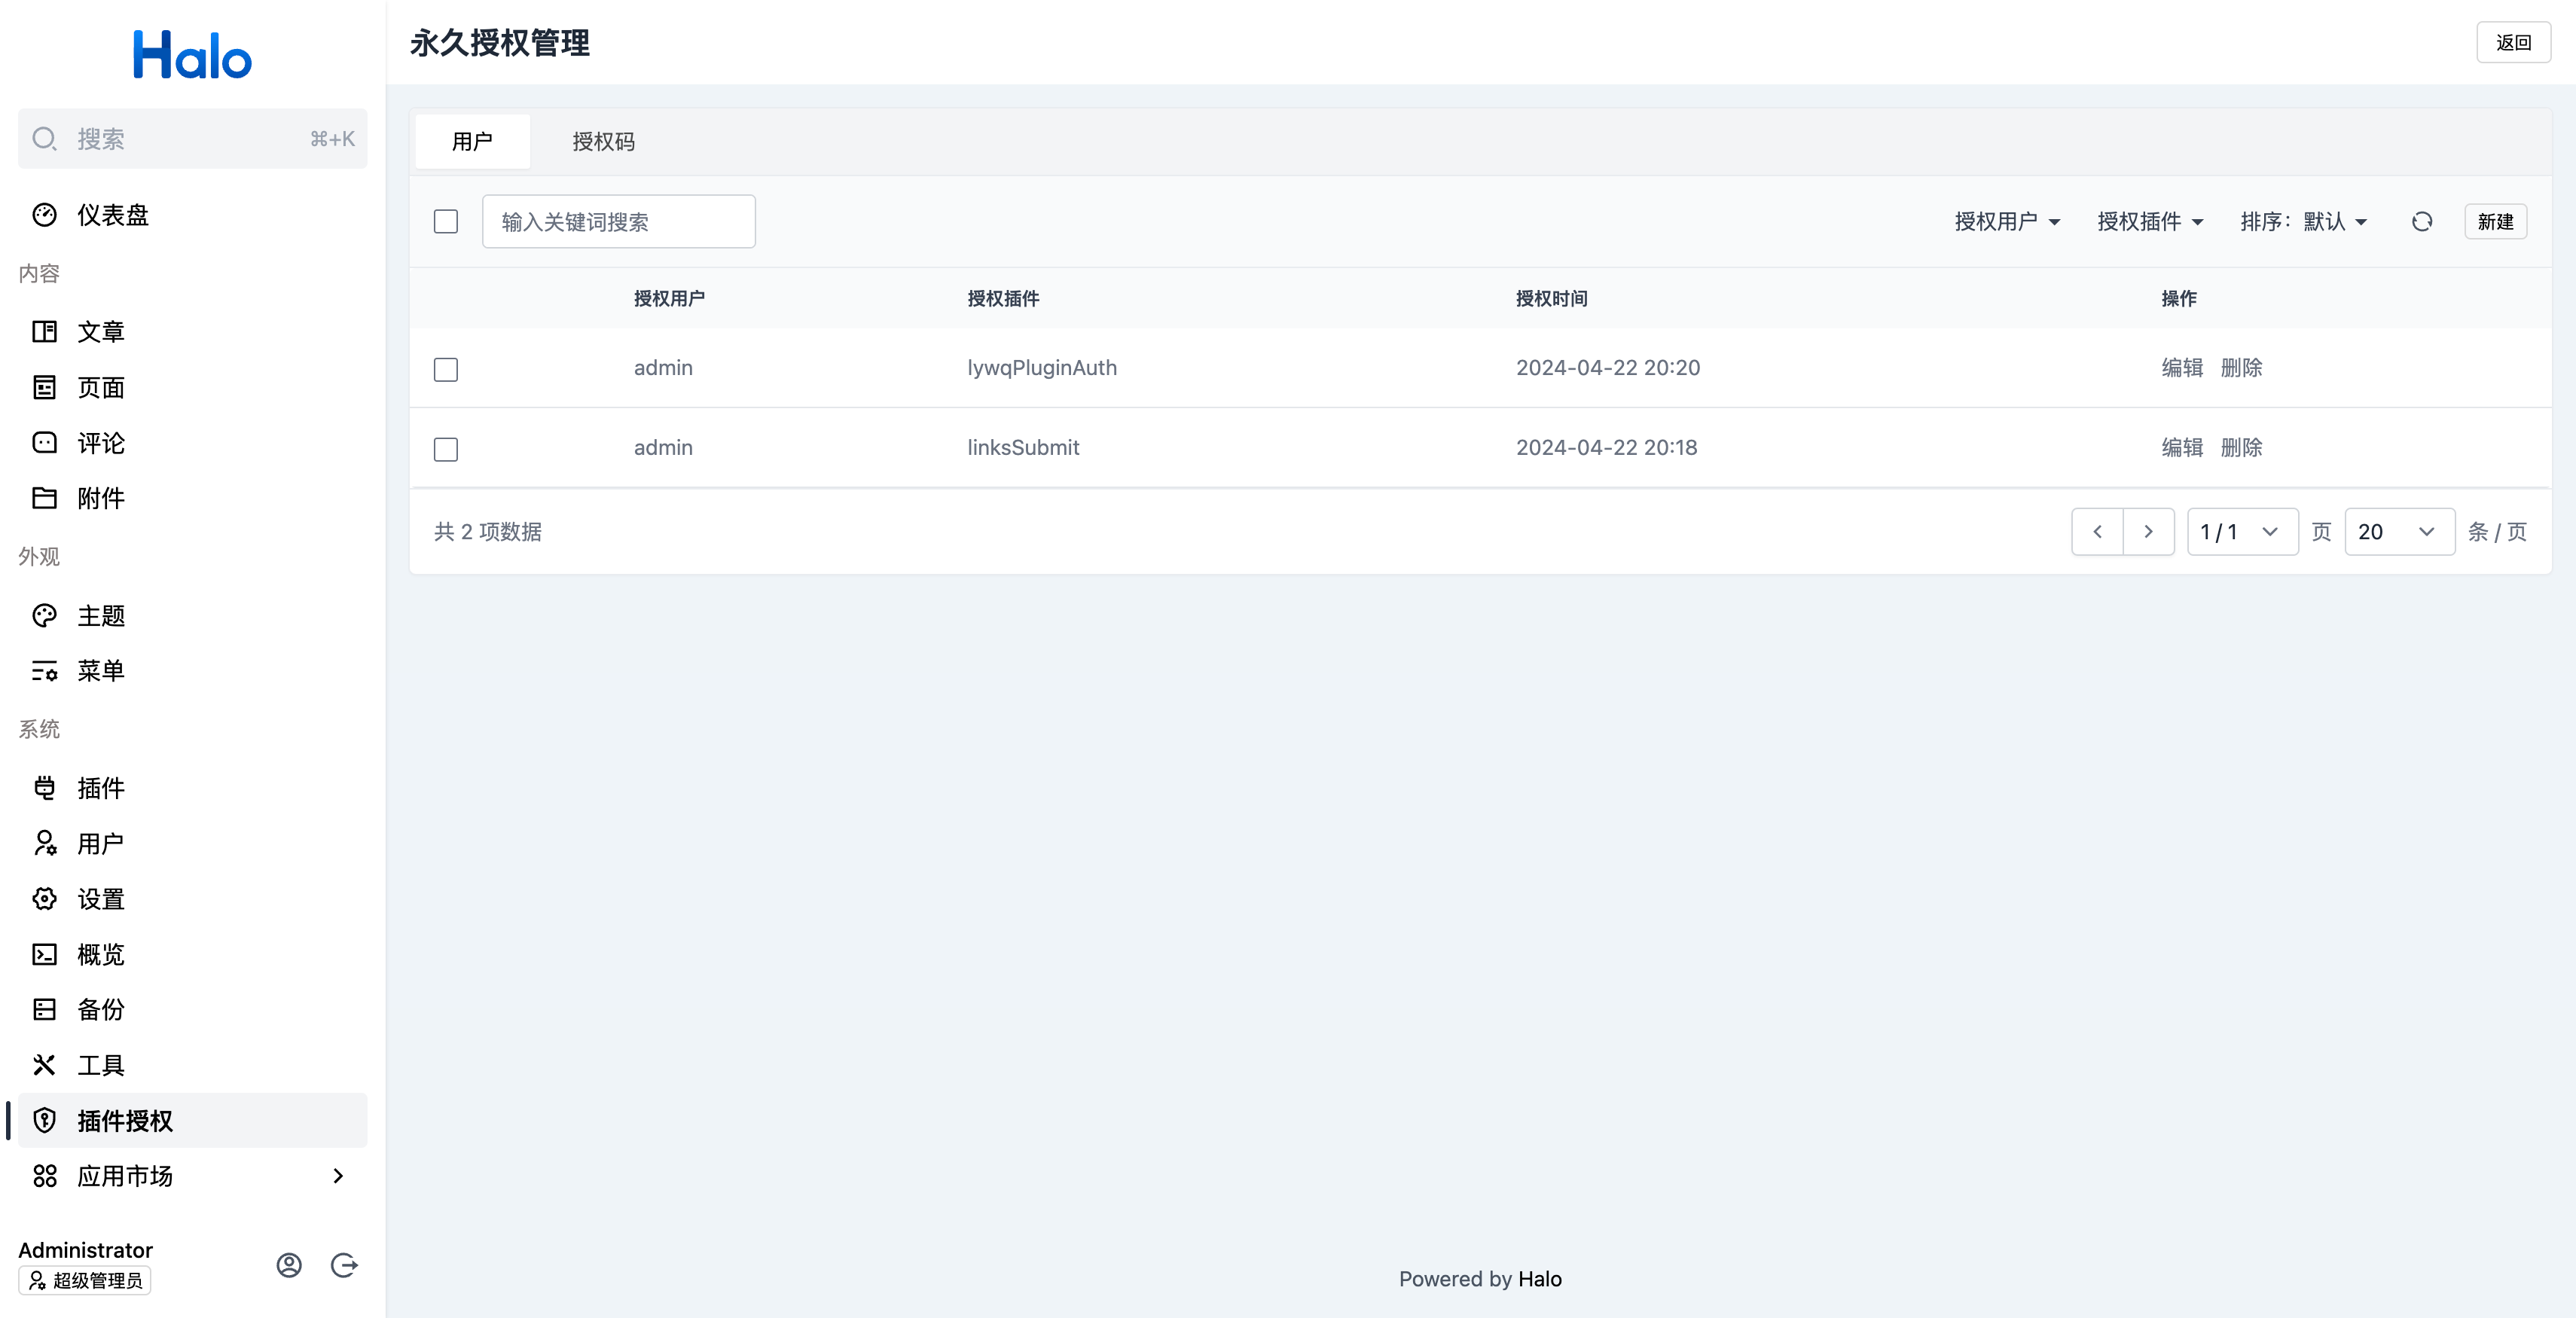Open the 1 / 1 page selector
Screen dimensions: 2576x1318
(x=2242, y=532)
